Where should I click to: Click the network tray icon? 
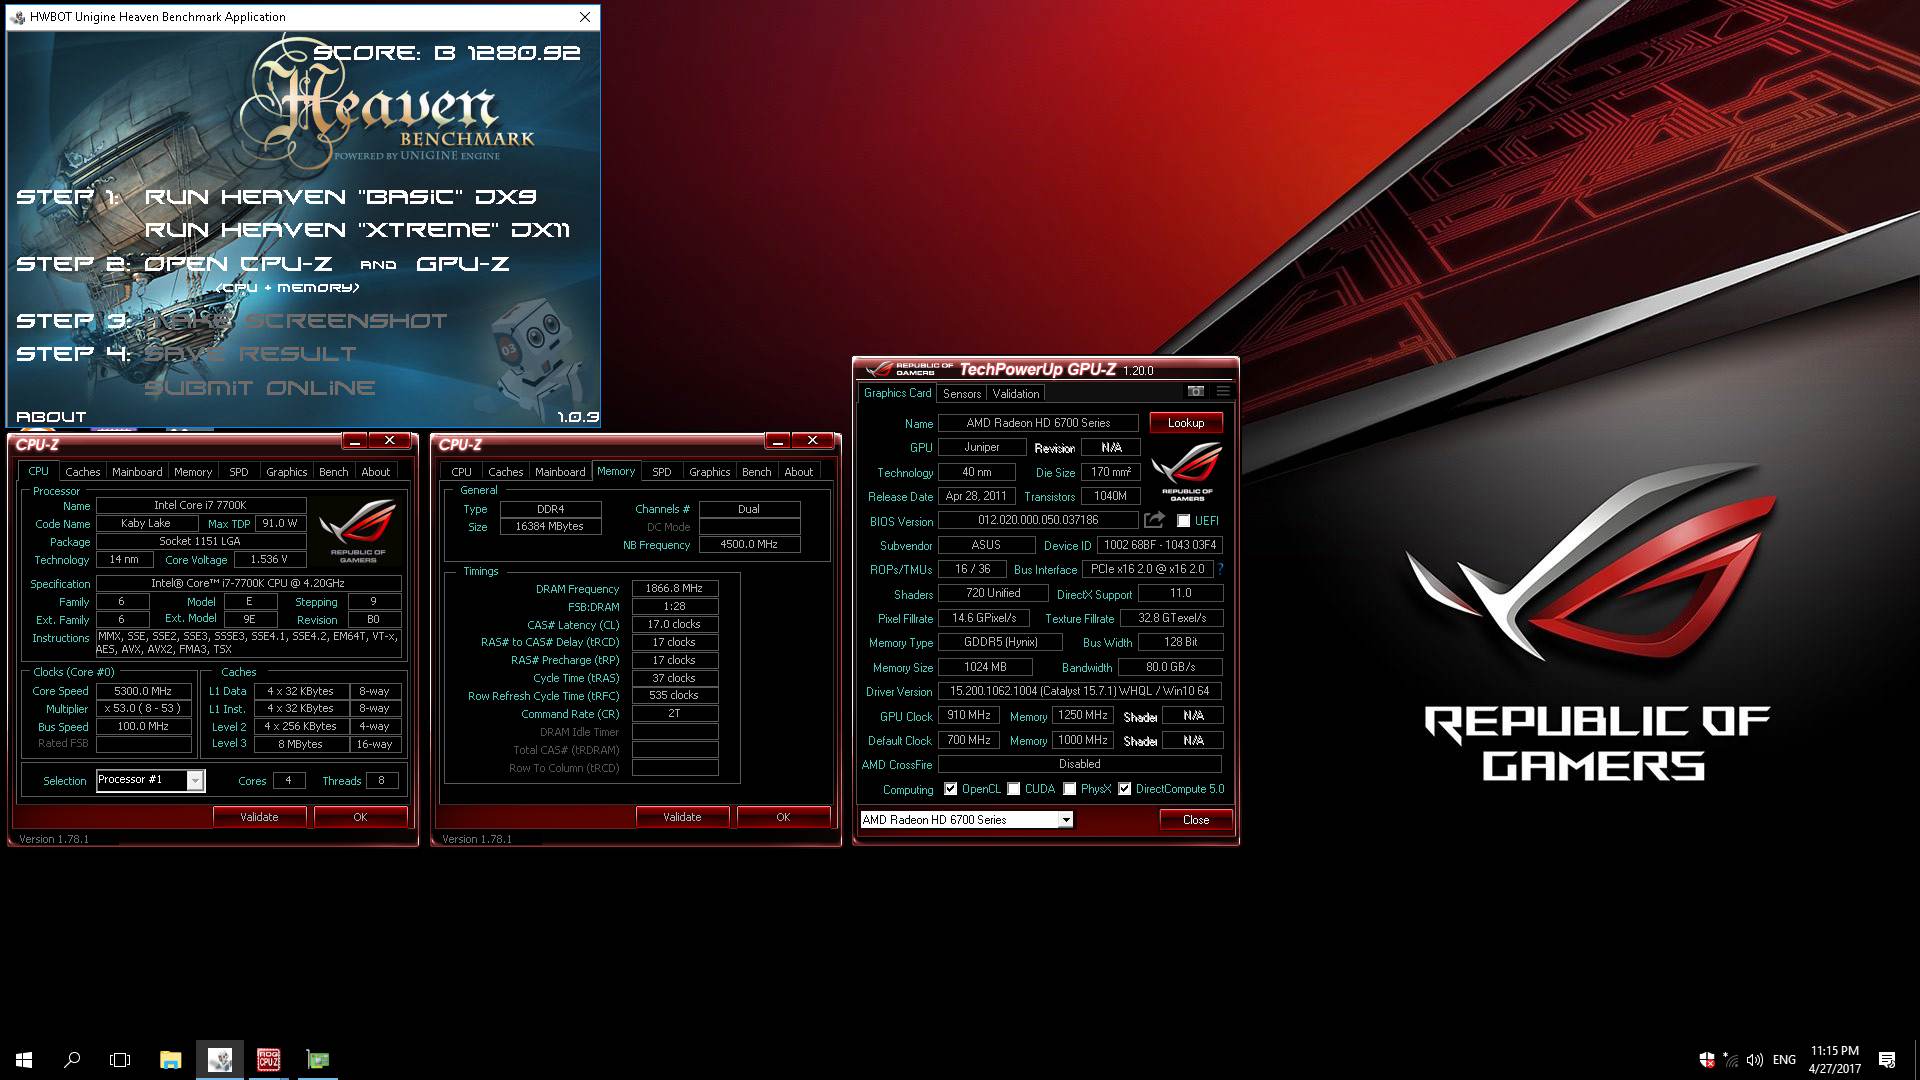tap(1731, 1059)
